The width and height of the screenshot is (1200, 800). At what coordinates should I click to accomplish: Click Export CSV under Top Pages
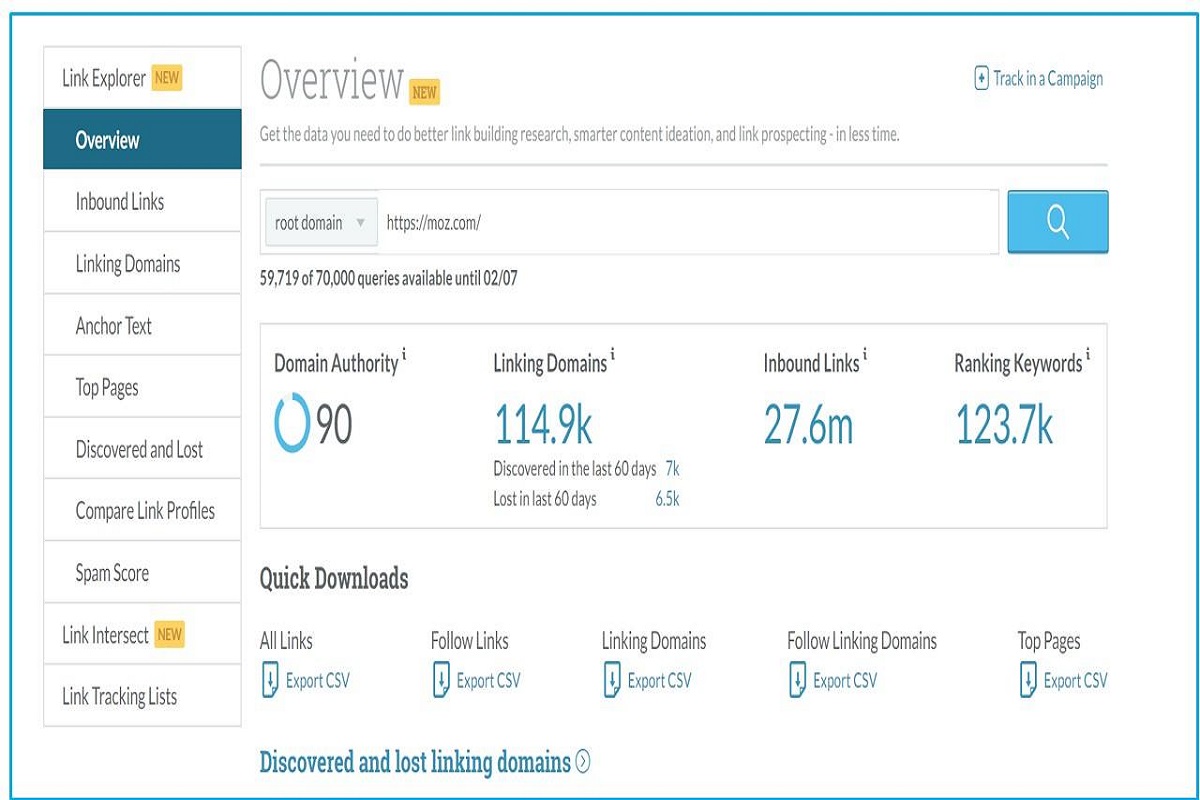pyautogui.click(x=1076, y=681)
